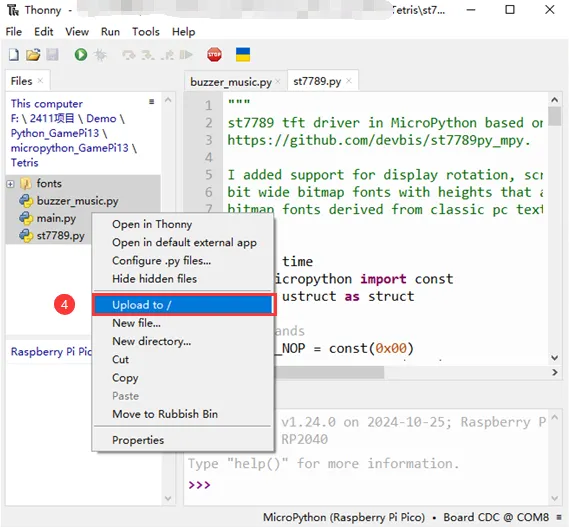Select the Files panel tab
Viewport: 569px width, 527px height.
point(21,81)
